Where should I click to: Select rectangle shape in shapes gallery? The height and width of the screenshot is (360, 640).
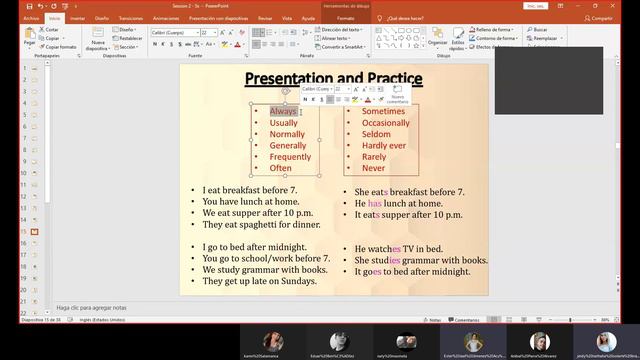pos(401,31)
